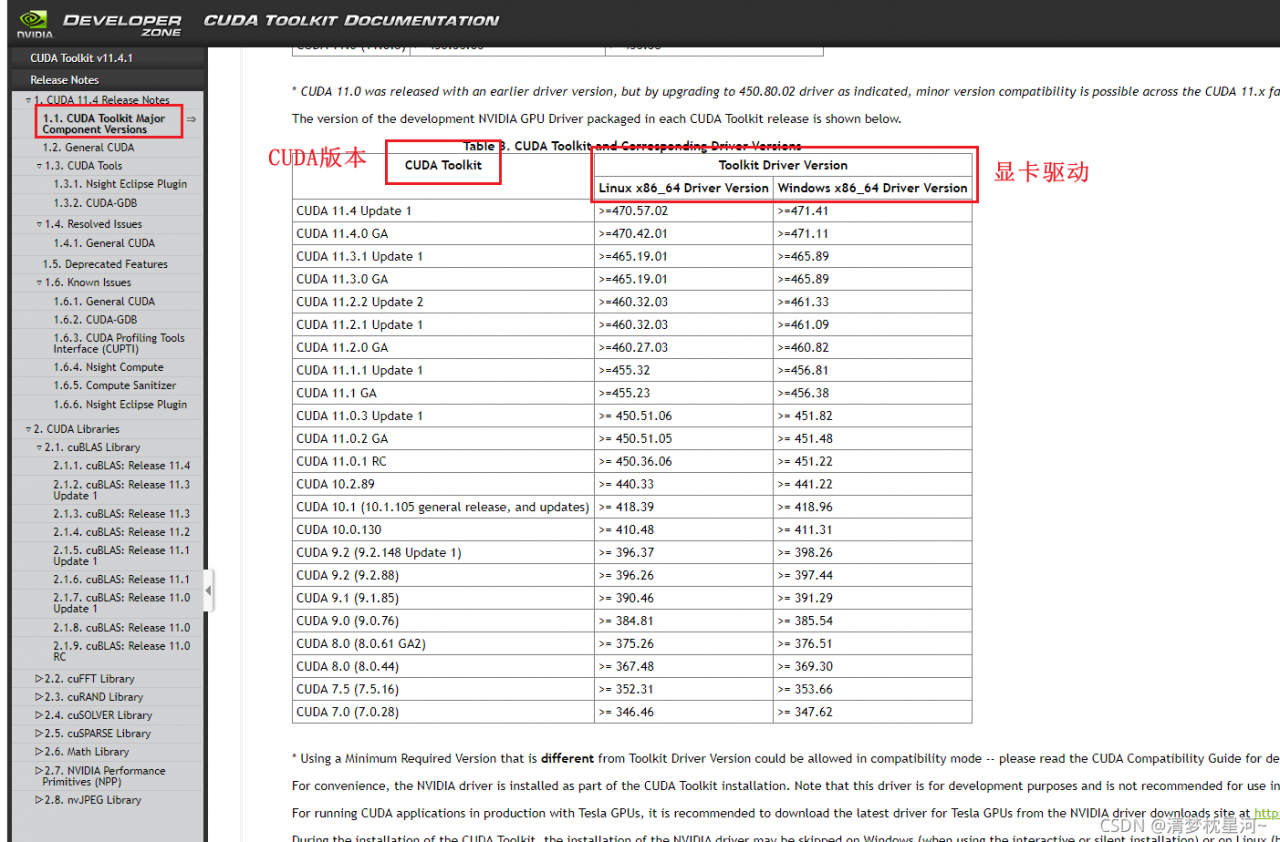Click the Linux x86_64 Driver Version header

(x=684, y=188)
